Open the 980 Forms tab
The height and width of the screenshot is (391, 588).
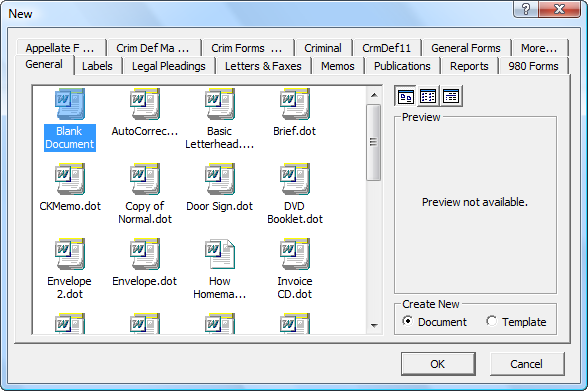coord(533,66)
